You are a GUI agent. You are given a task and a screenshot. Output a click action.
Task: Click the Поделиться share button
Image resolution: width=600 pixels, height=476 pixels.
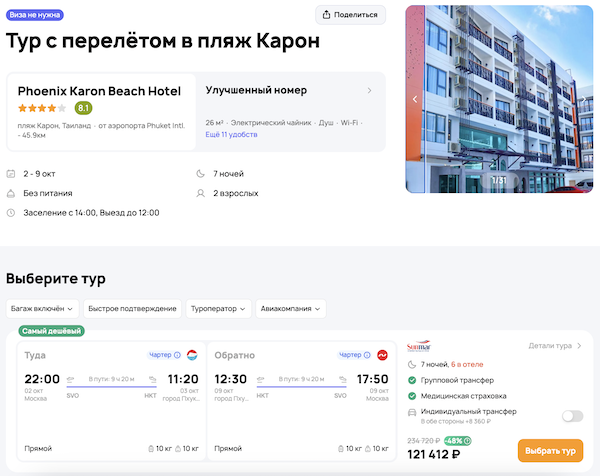pos(351,15)
